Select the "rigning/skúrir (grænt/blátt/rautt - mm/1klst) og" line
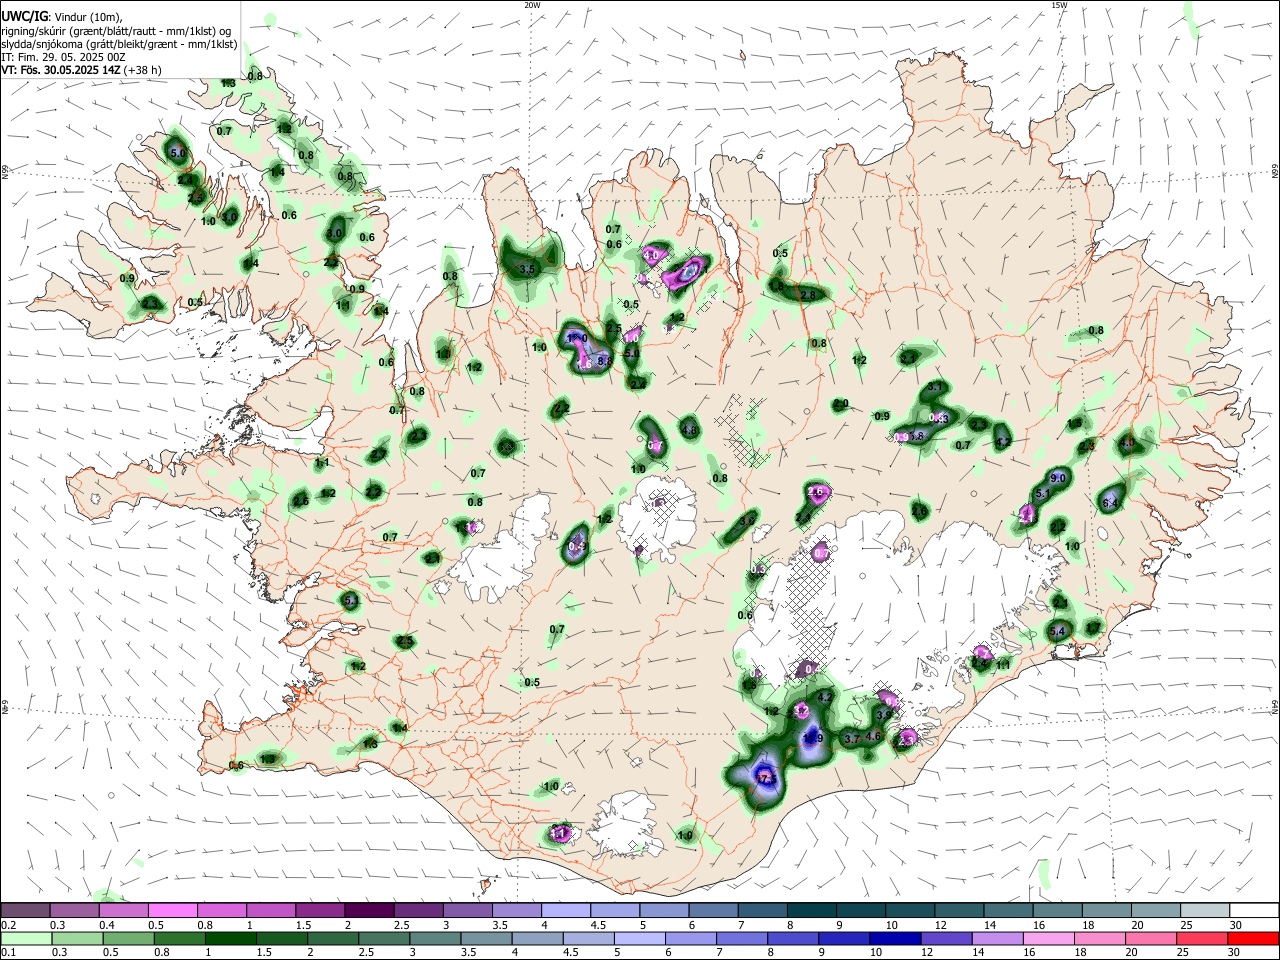The height and width of the screenshot is (960, 1280). (116, 31)
